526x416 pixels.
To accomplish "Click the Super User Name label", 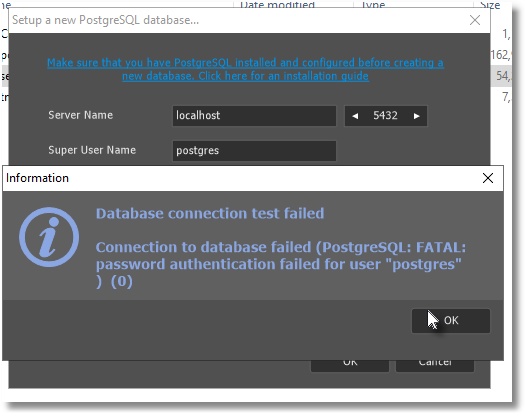I will click(92, 150).
